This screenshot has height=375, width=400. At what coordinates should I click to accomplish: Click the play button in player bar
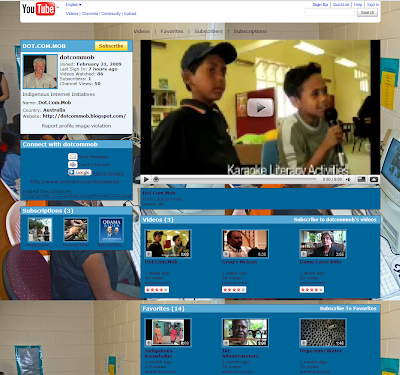pos(146,179)
